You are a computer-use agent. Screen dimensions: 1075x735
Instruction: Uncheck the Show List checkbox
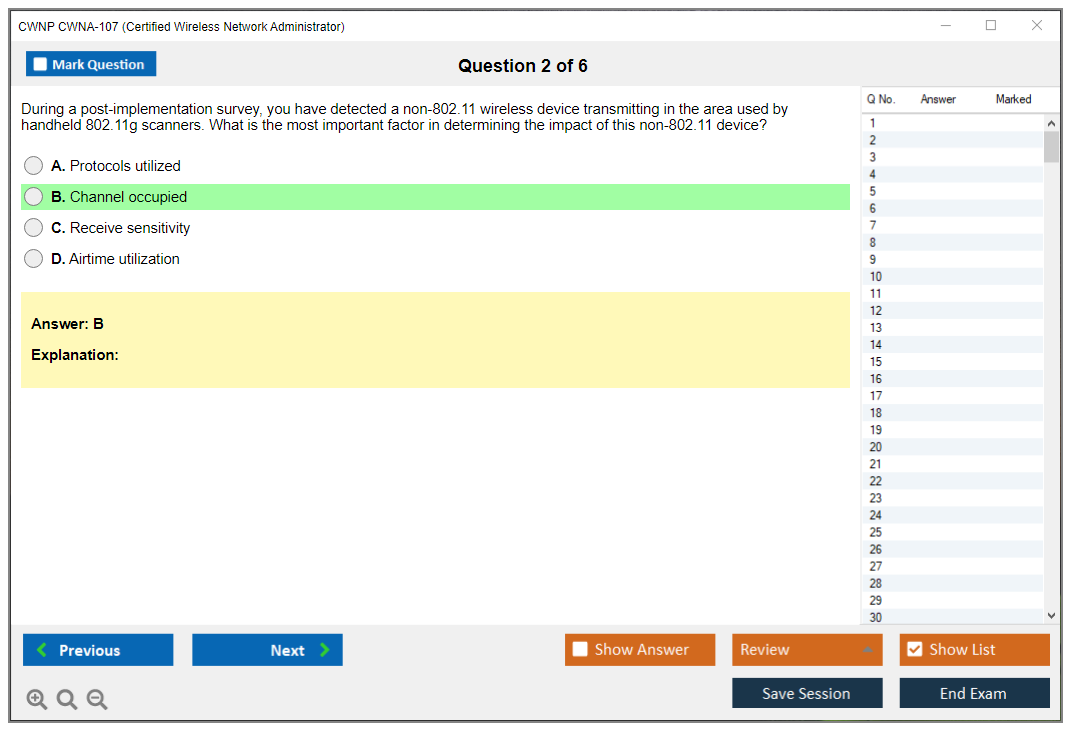[x=914, y=650]
